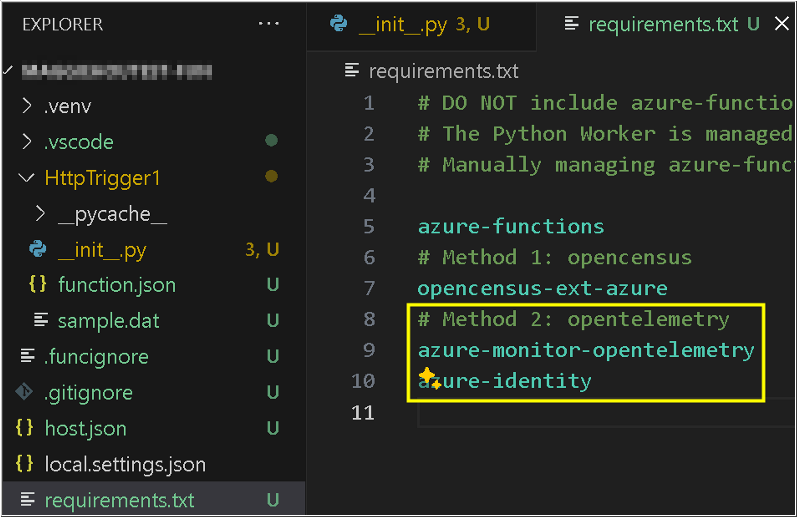Screen dimensions: 797x517
Task: Click the sparkle code-action icon on line 10
Action: (x=430, y=378)
